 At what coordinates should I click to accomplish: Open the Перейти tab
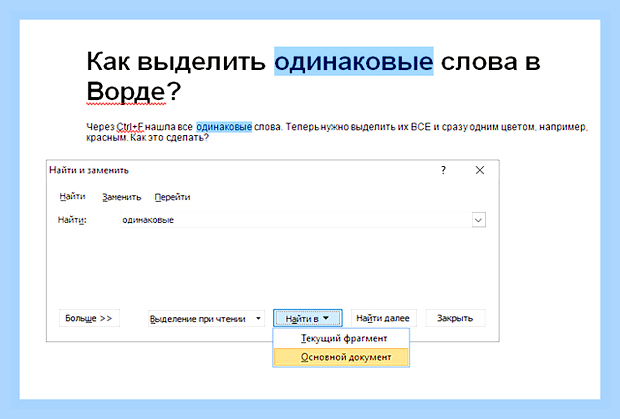coord(172,197)
